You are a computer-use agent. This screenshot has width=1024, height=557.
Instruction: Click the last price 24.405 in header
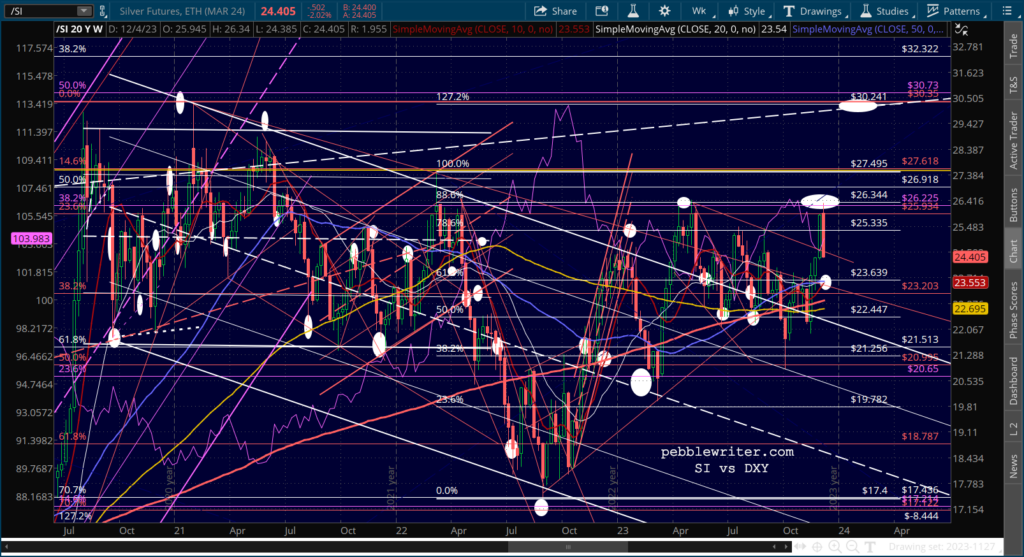coord(278,11)
